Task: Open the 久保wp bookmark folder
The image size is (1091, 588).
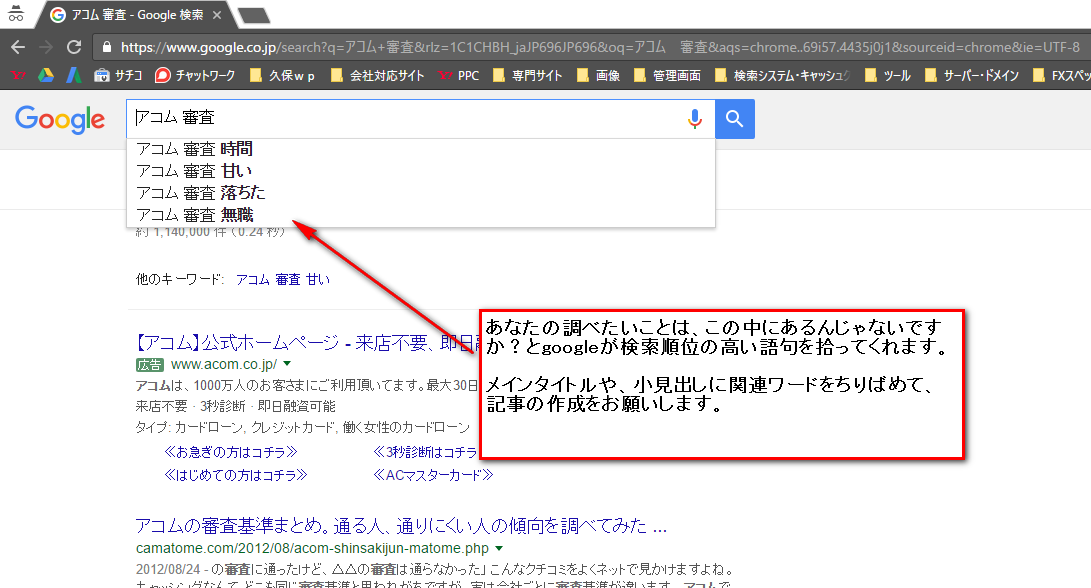Action: tap(282, 75)
